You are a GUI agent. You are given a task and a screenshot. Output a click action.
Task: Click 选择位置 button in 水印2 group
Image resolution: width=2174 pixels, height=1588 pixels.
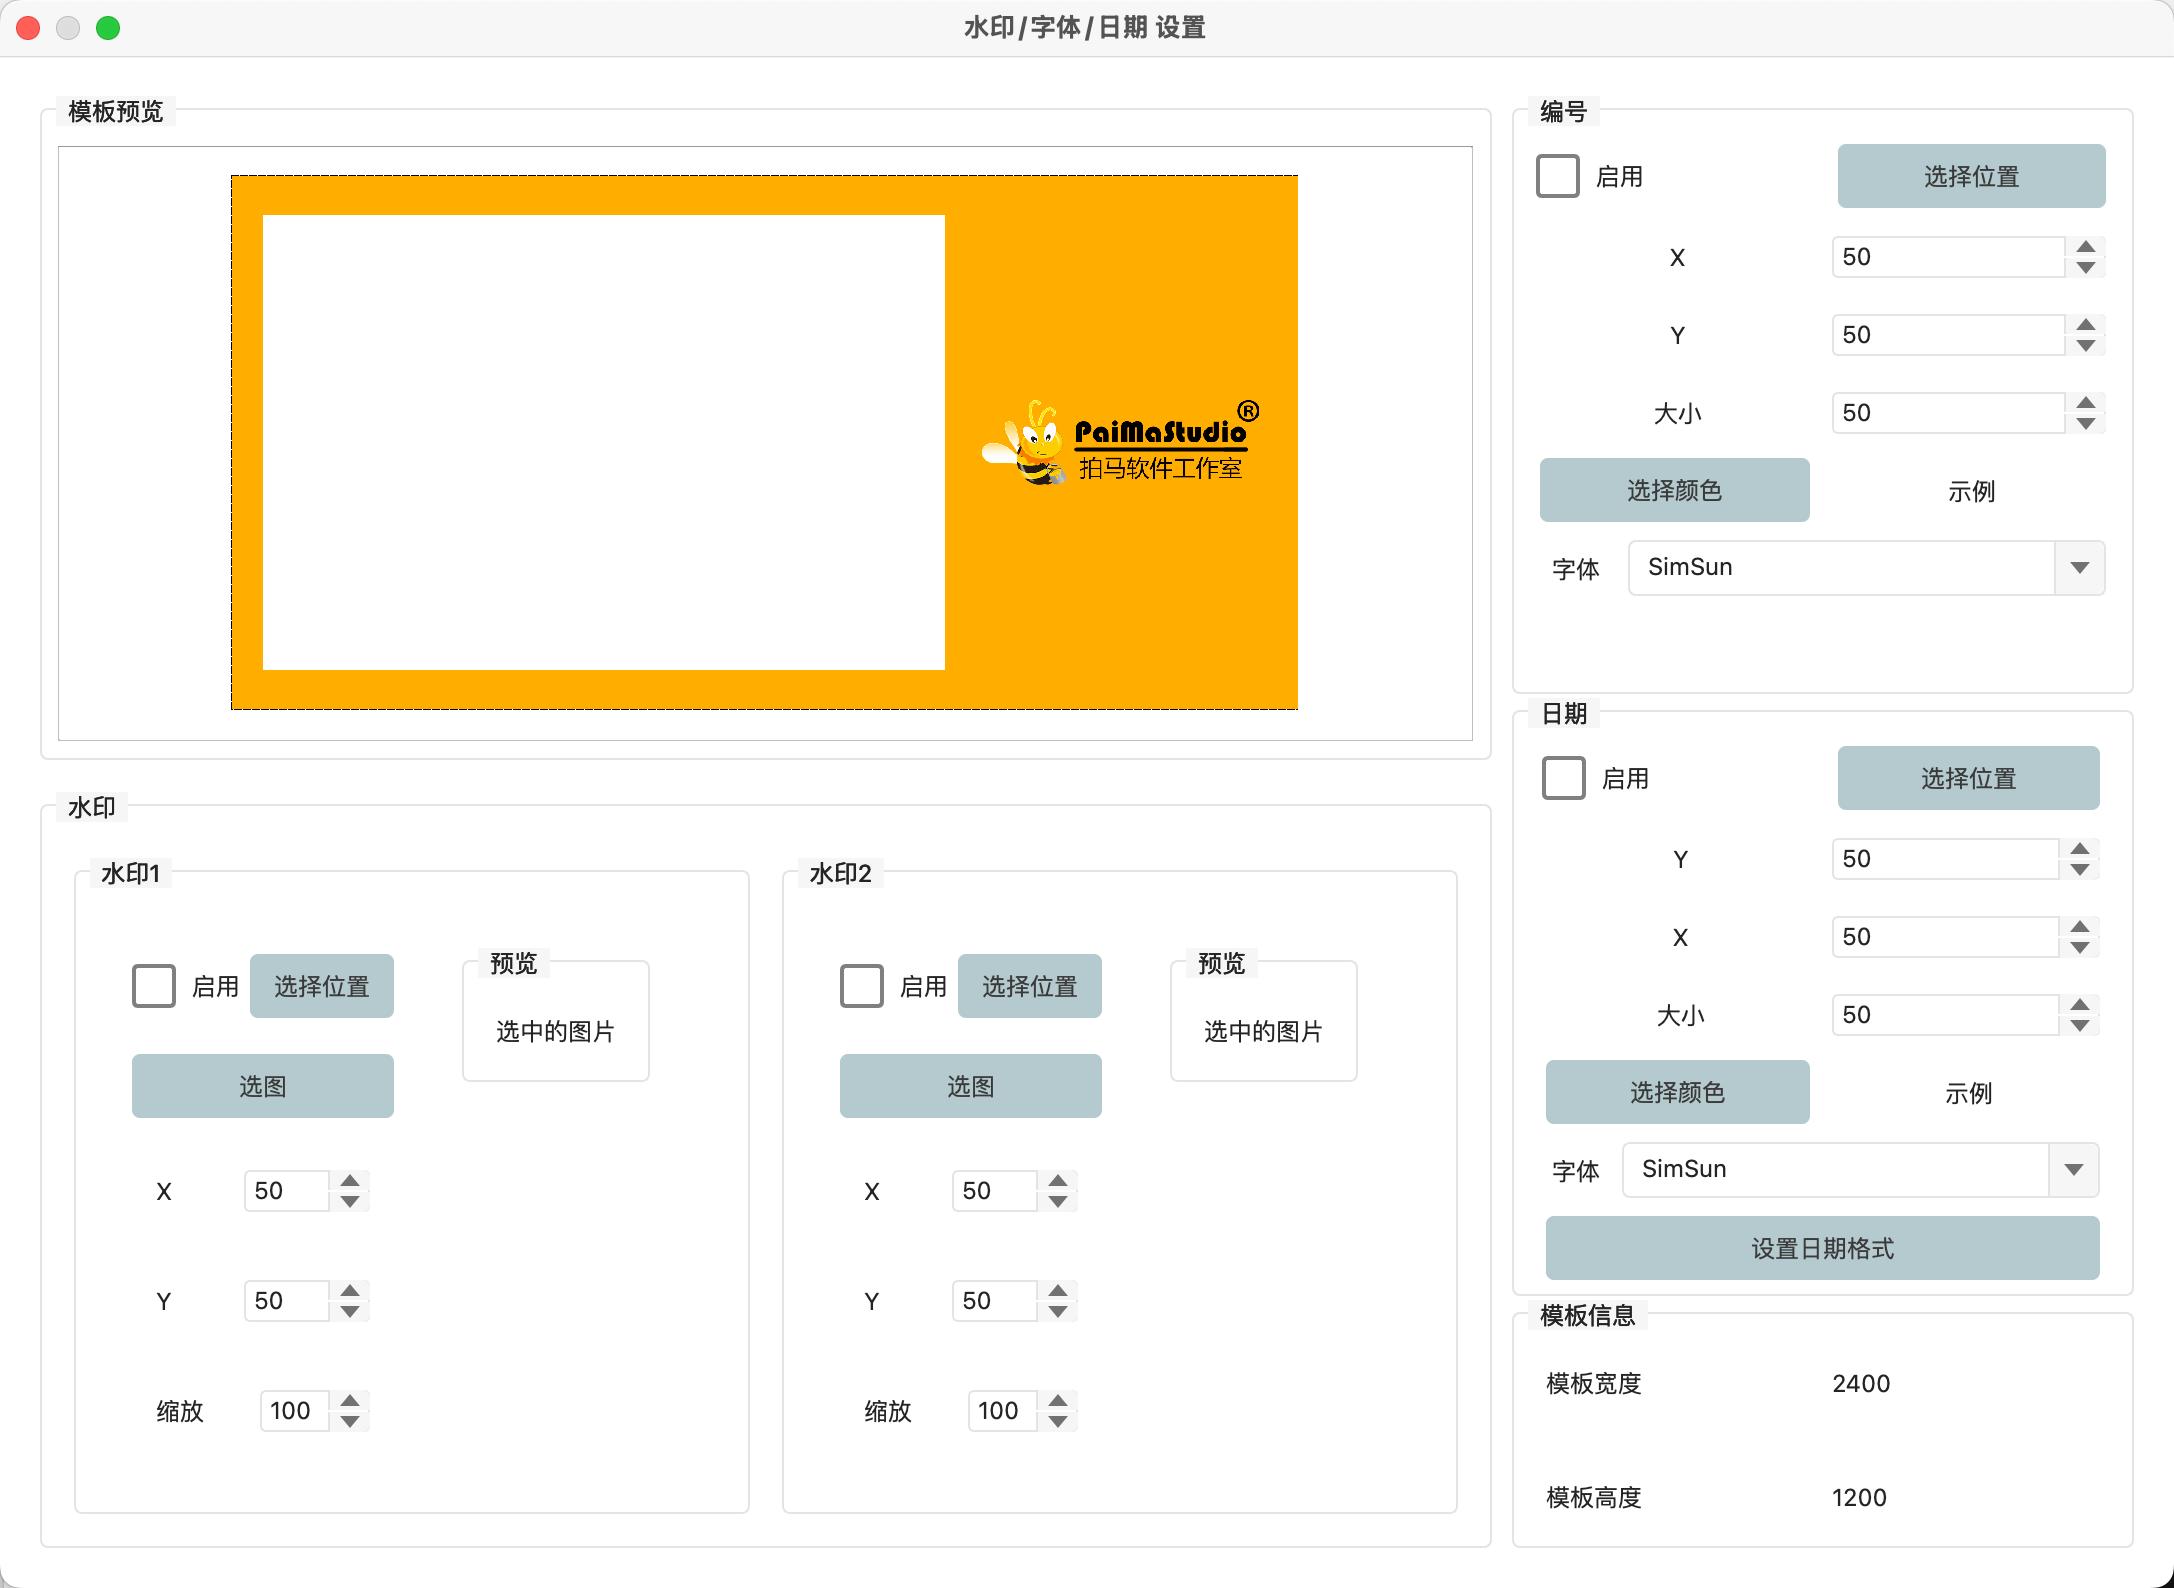(x=1029, y=986)
